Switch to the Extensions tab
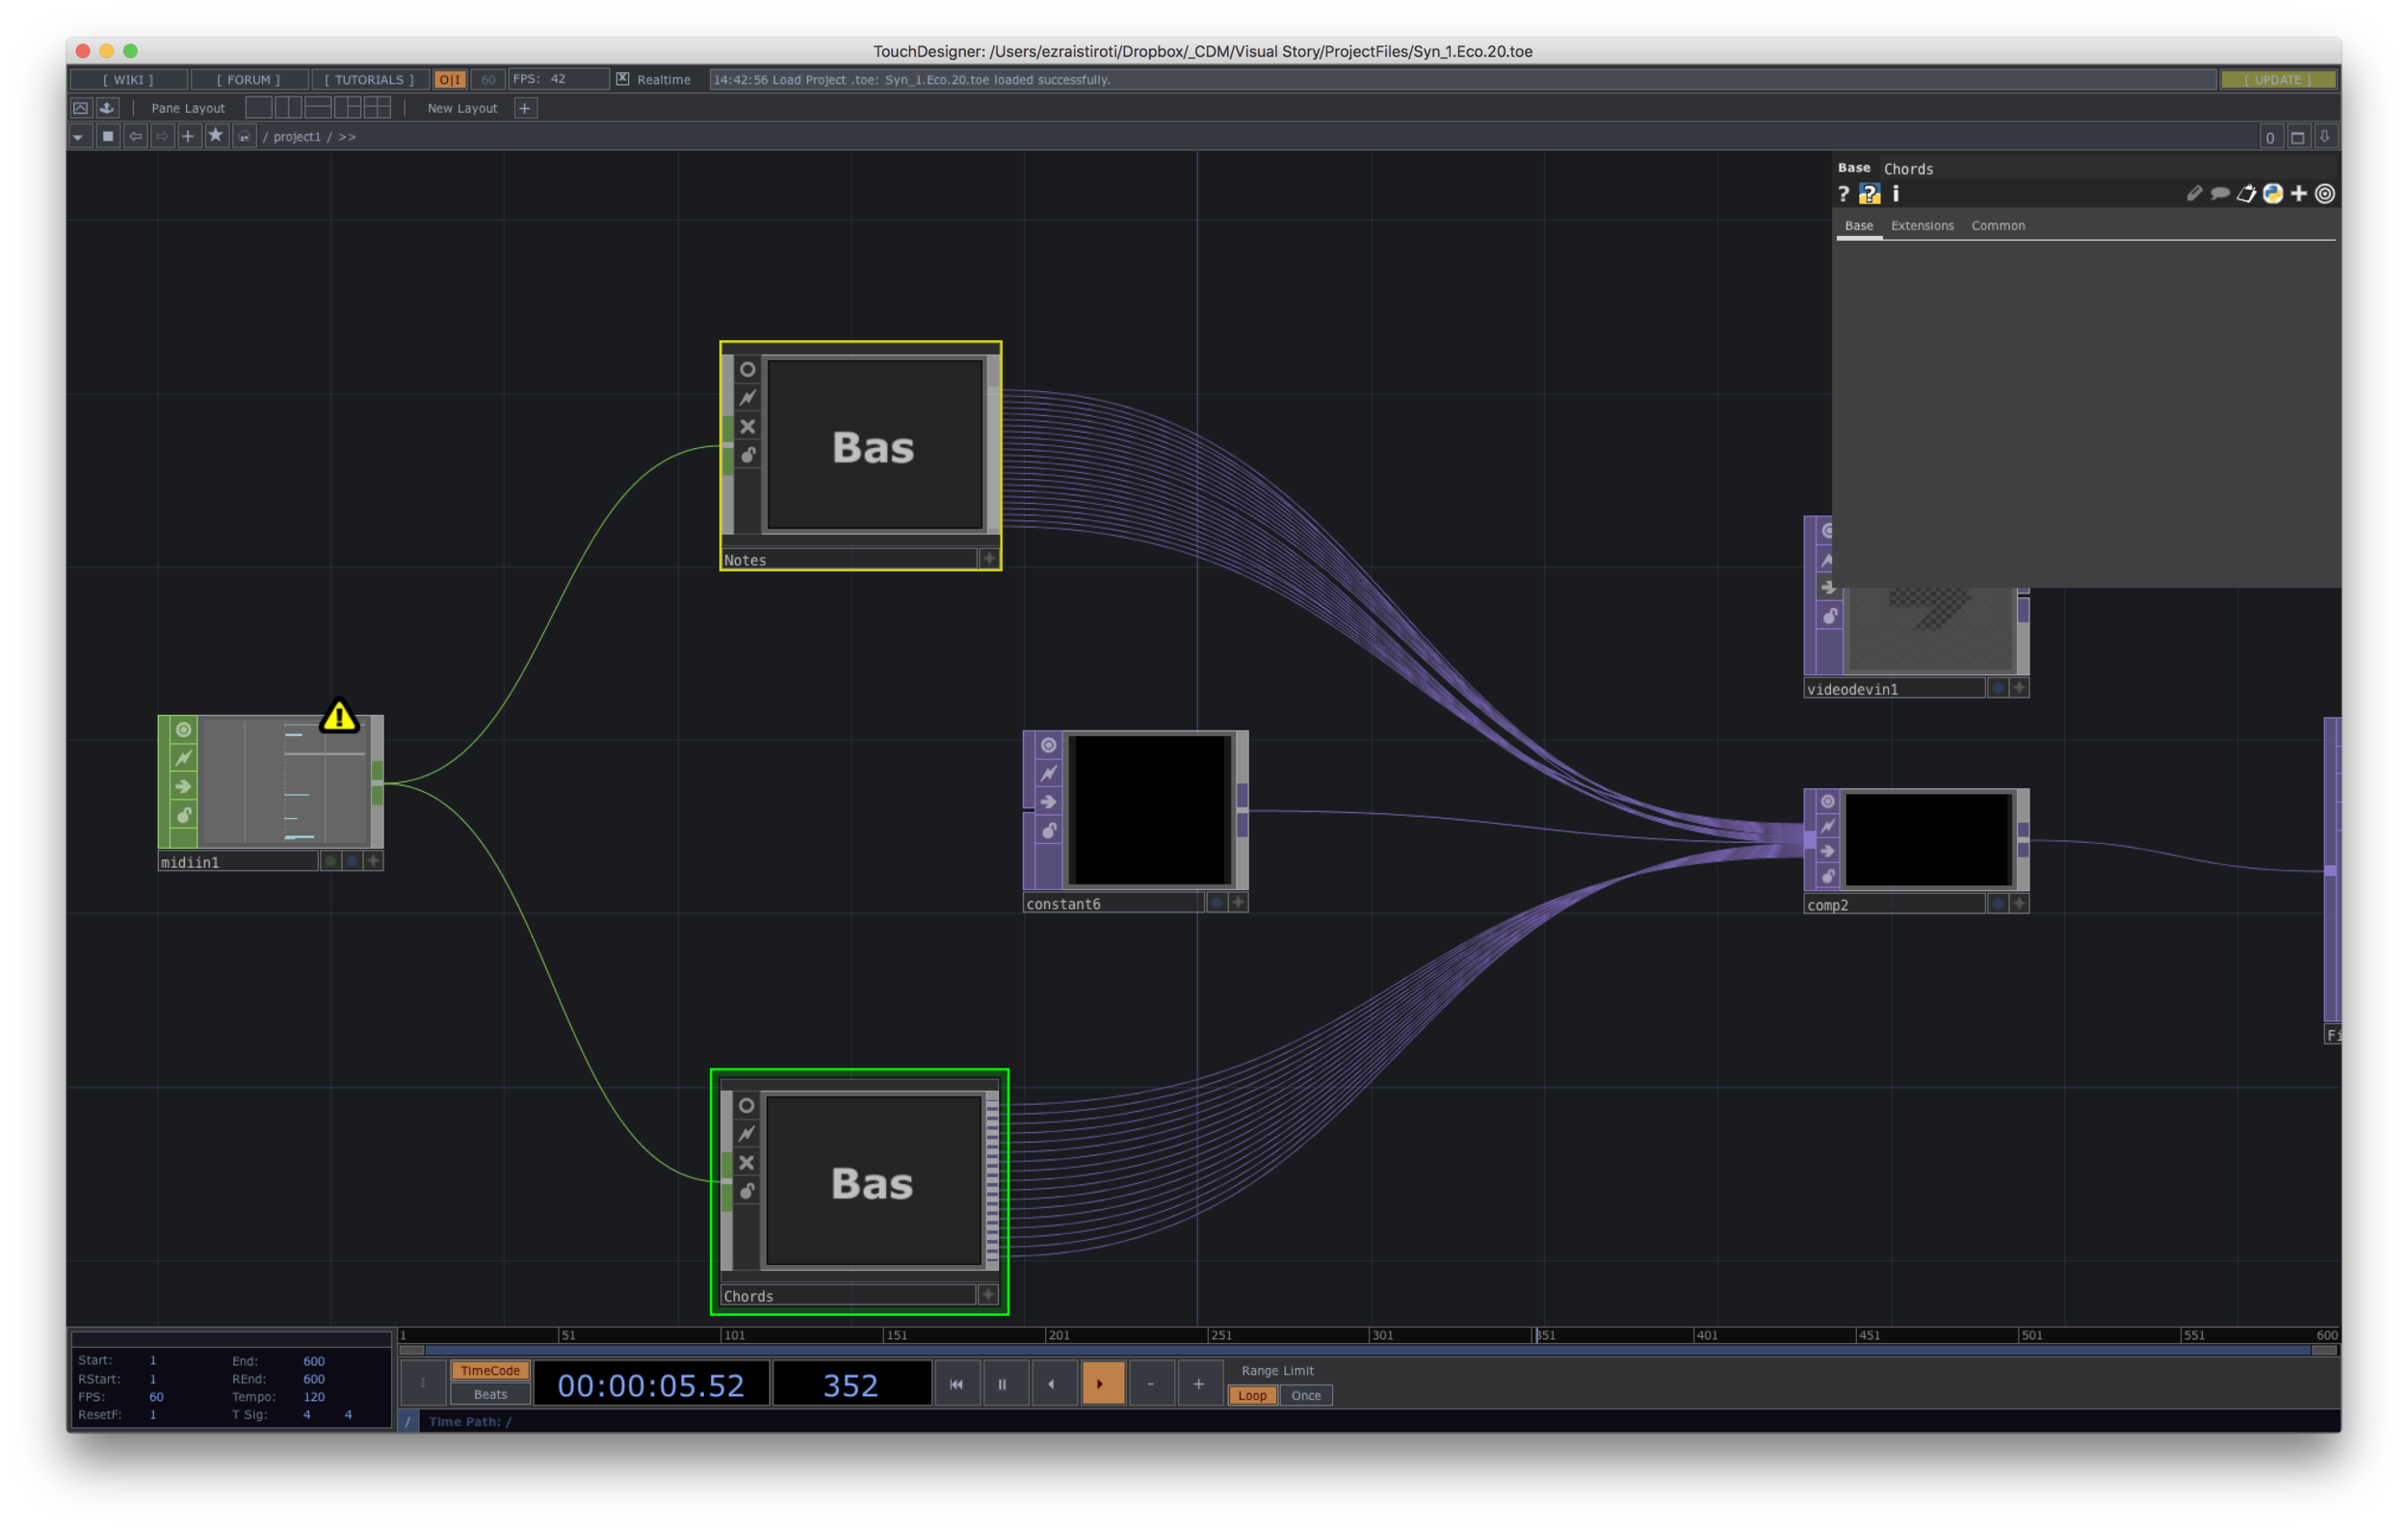The width and height of the screenshot is (2408, 1528). pos(1921,226)
